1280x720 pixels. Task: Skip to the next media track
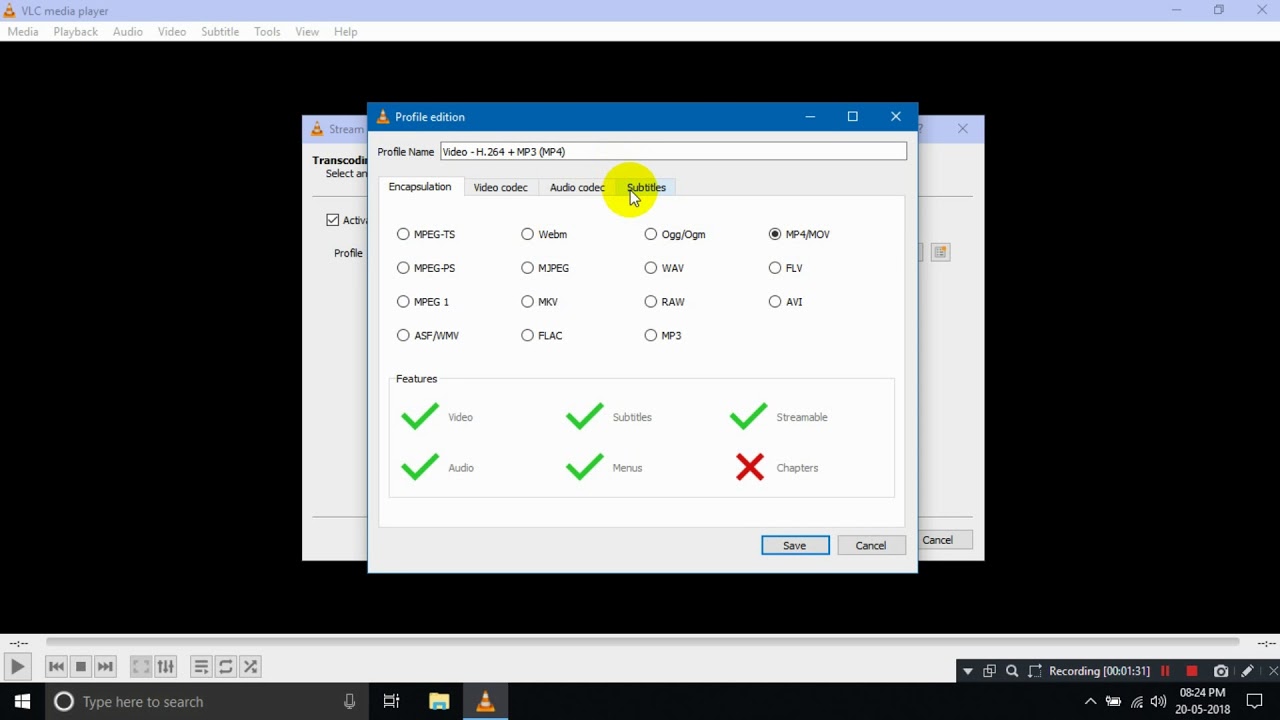[x=105, y=666]
